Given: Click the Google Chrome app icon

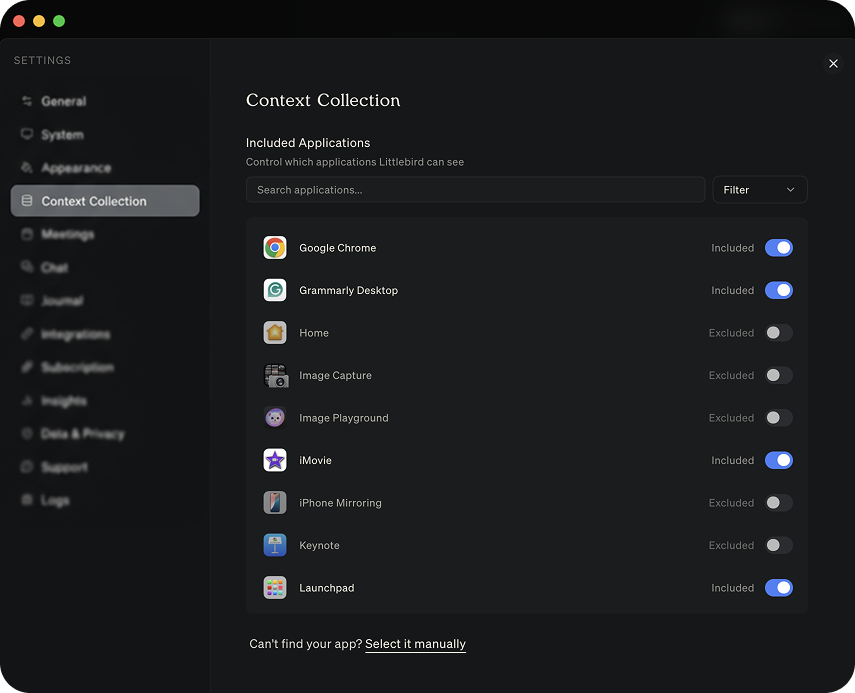Looking at the screenshot, I should tap(274, 247).
